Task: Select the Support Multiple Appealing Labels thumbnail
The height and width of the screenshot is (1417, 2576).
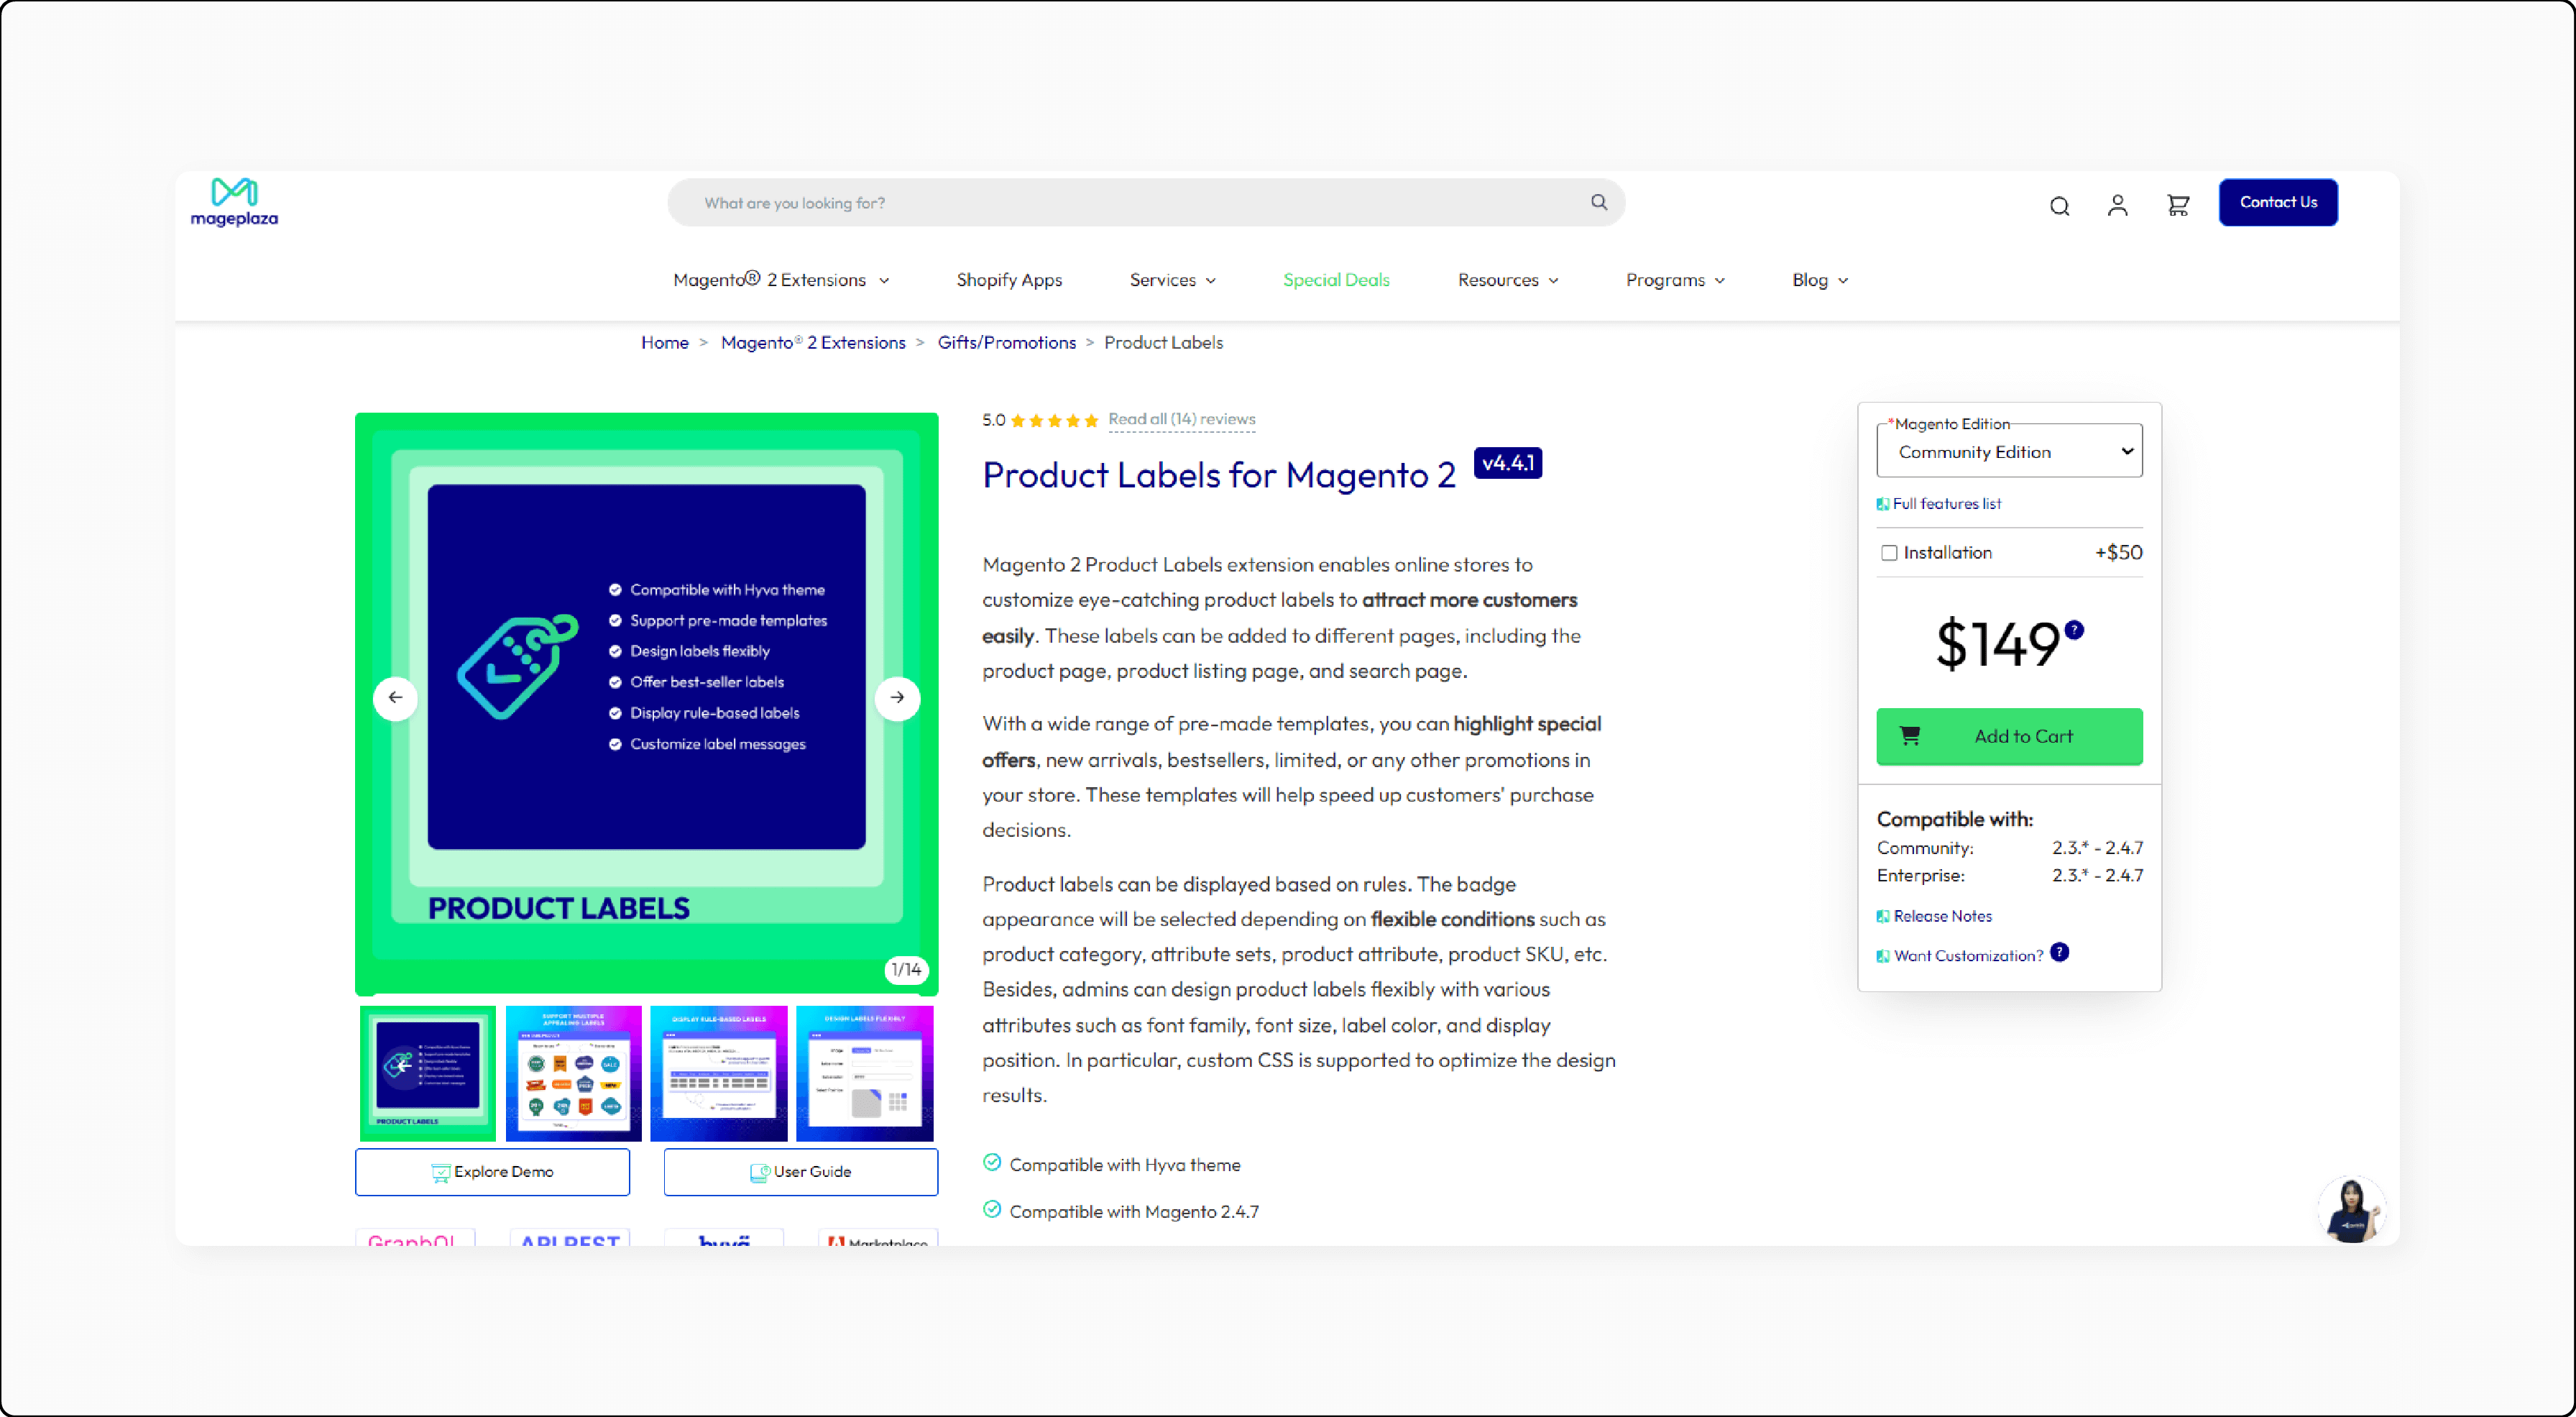Action: [x=573, y=1073]
